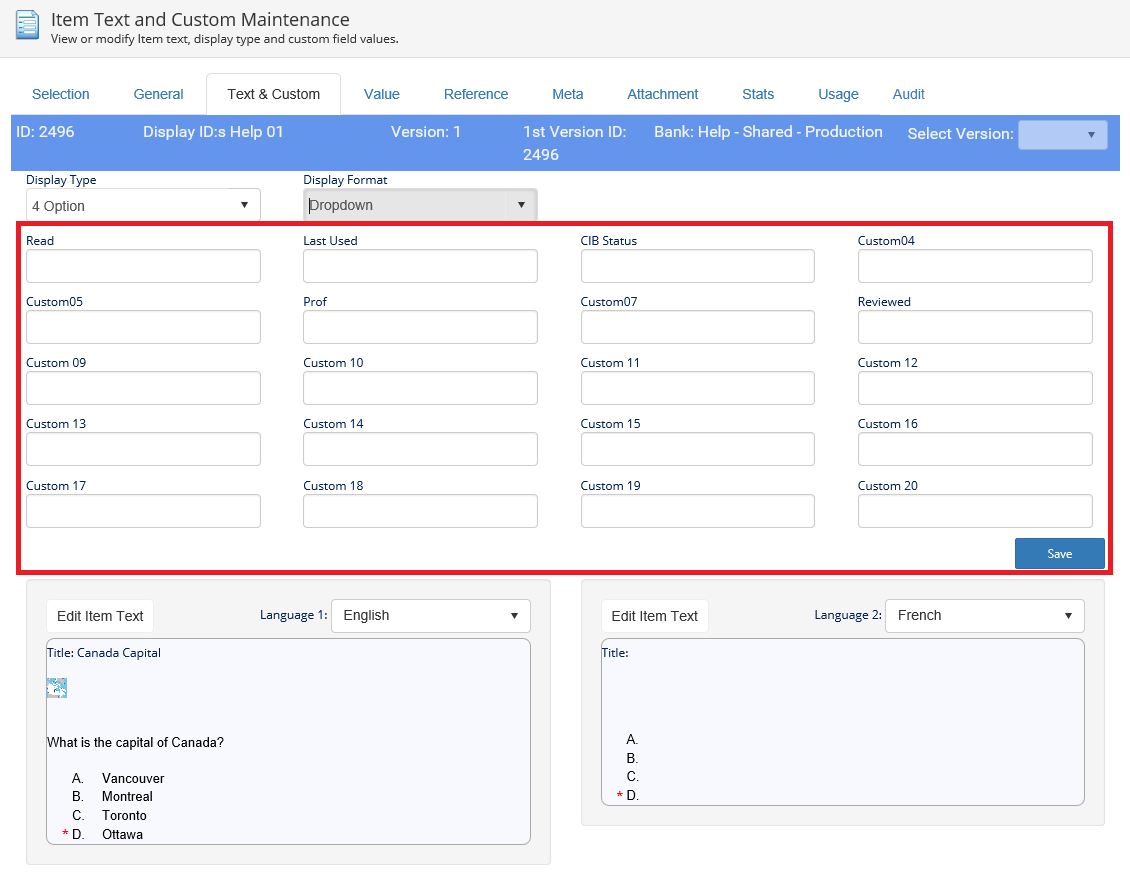Open the Stats tab
This screenshot has height=882, width=1130.
[x=757, y=94]
